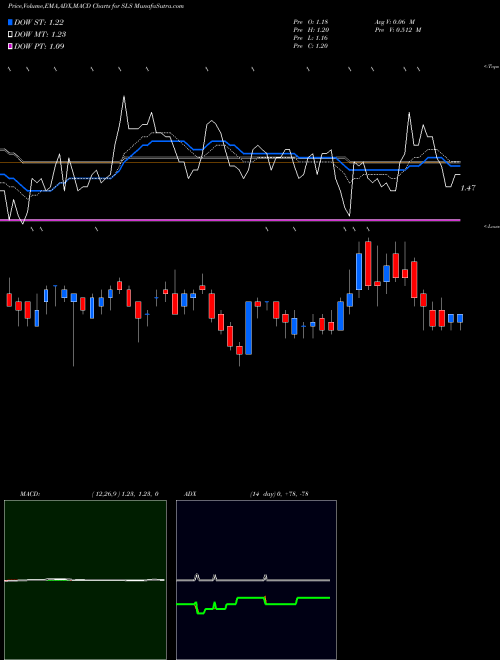Image resolution: width=500 pixels, height=660 pixels.
Task: Select the 'DOW PT: 1.09' legend label
Action: point(39,46)
